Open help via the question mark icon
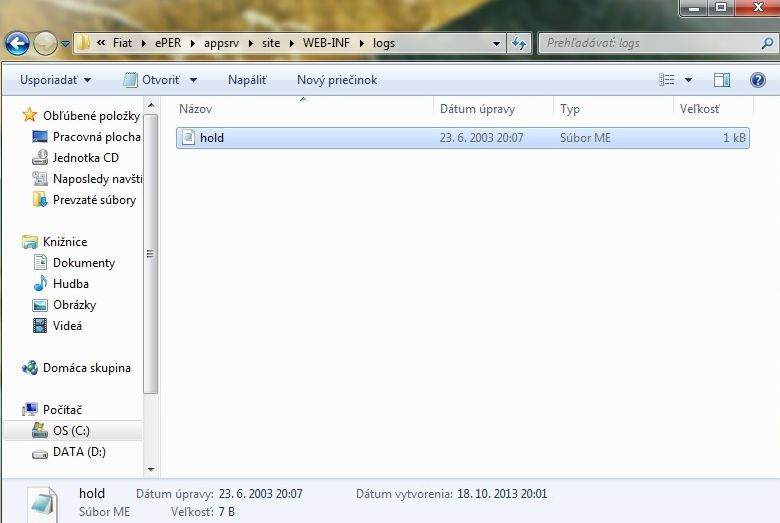This screenshot has height=523, width=780. 757,80
